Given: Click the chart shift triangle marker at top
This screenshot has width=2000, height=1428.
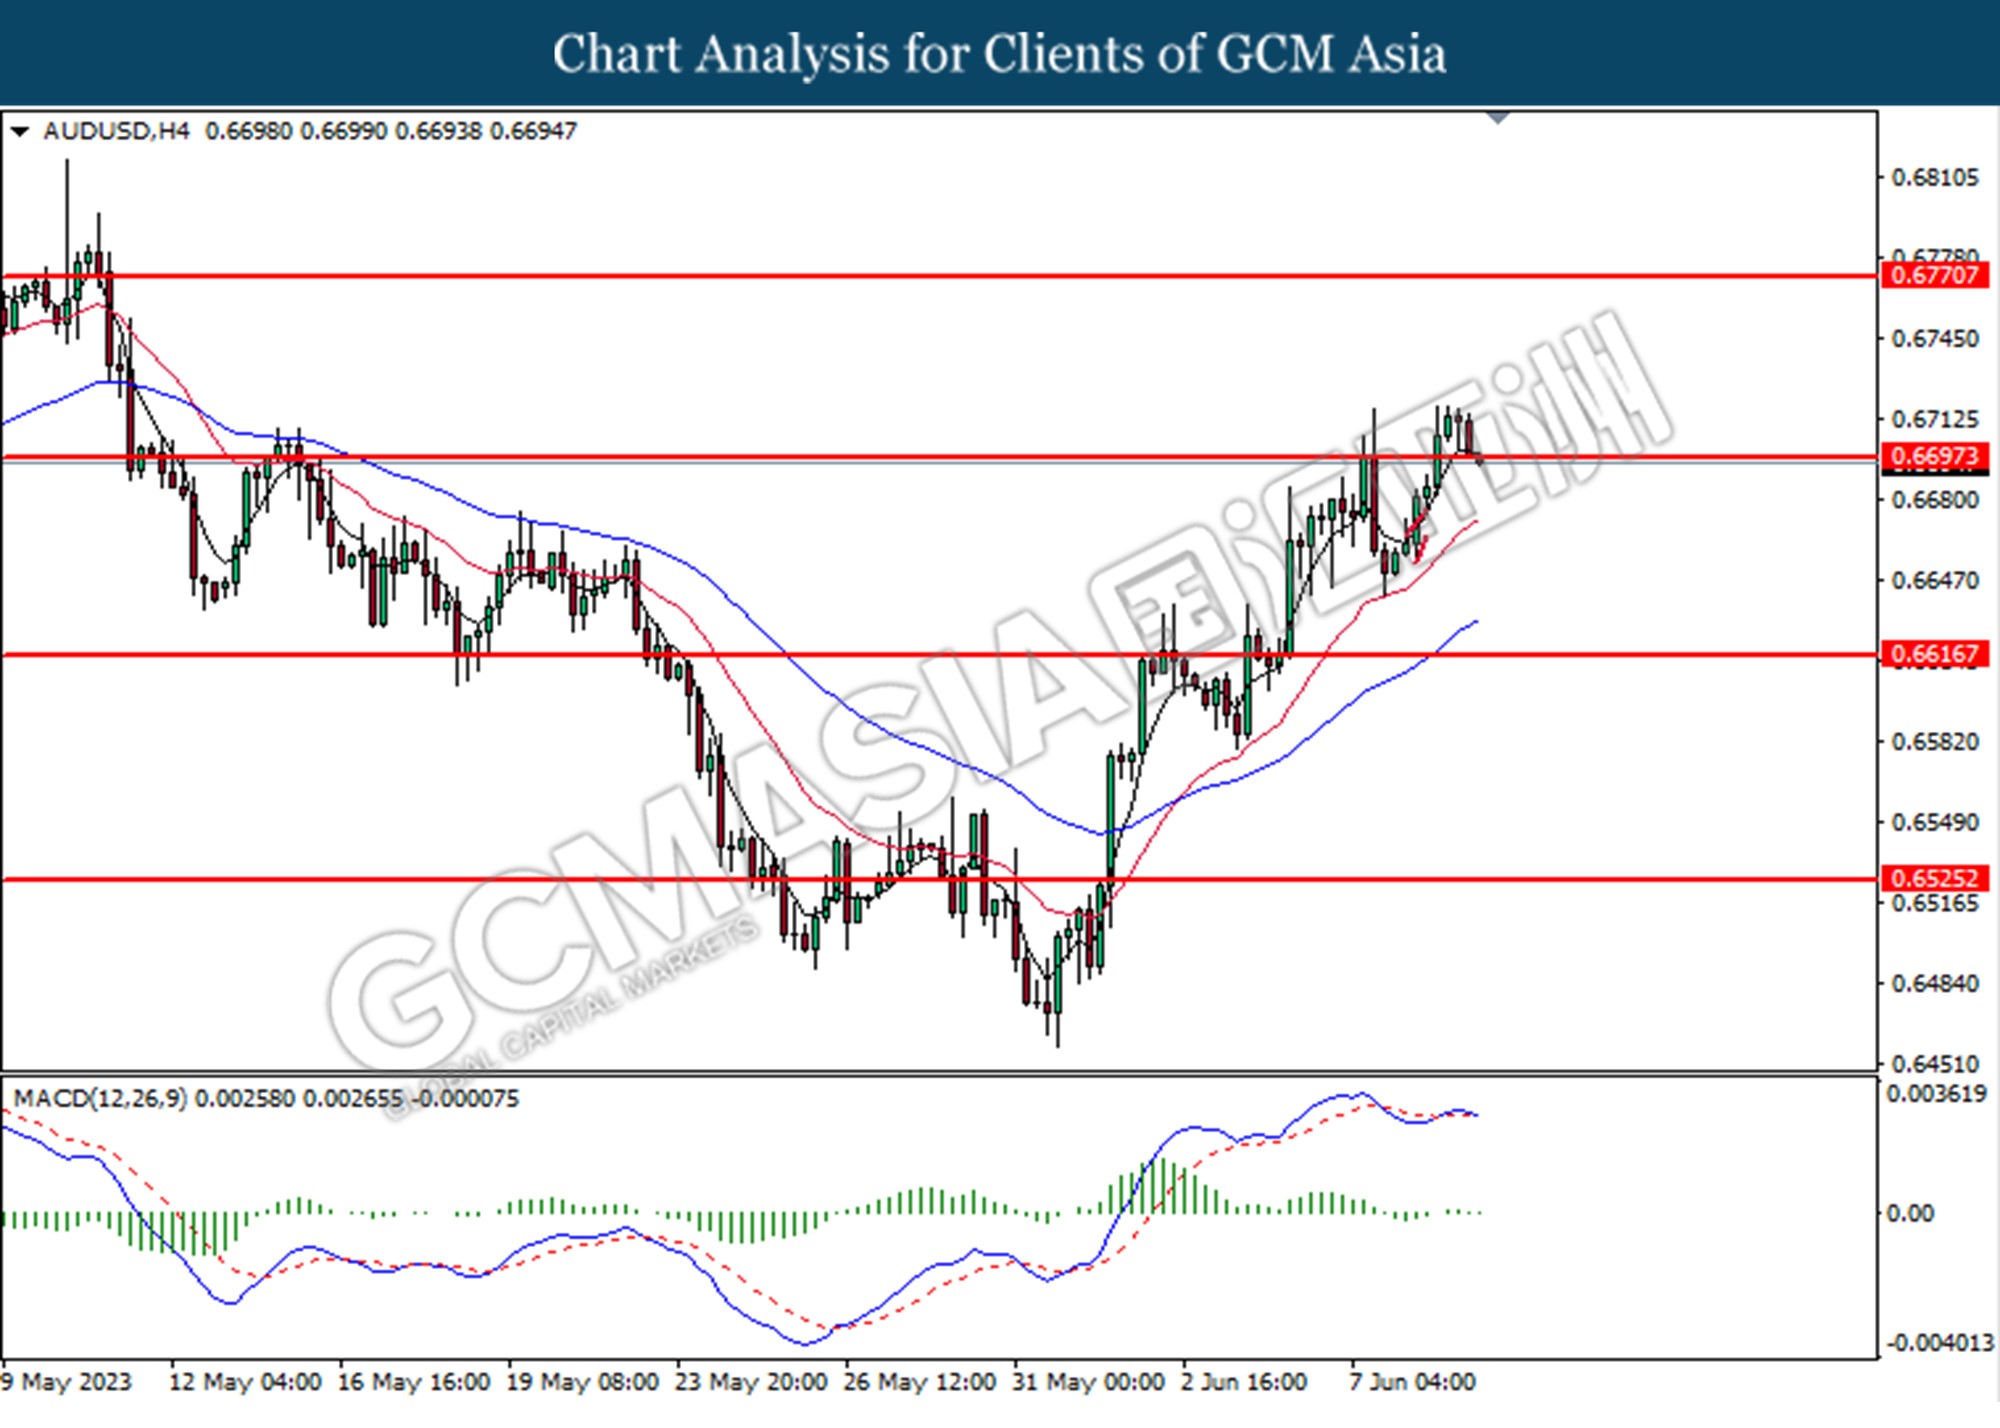Looking at the screenshot, I should coord(1498,118).
